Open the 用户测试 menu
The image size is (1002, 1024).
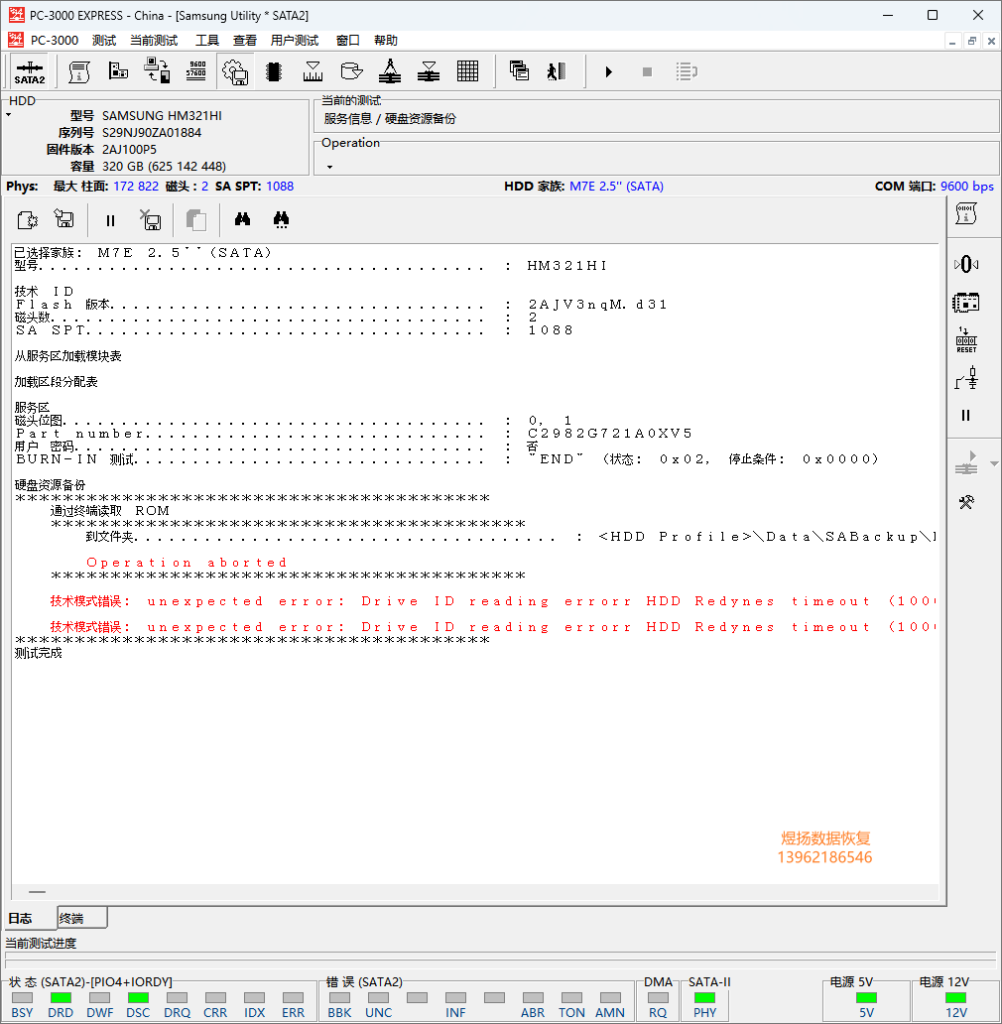(295, 40)
